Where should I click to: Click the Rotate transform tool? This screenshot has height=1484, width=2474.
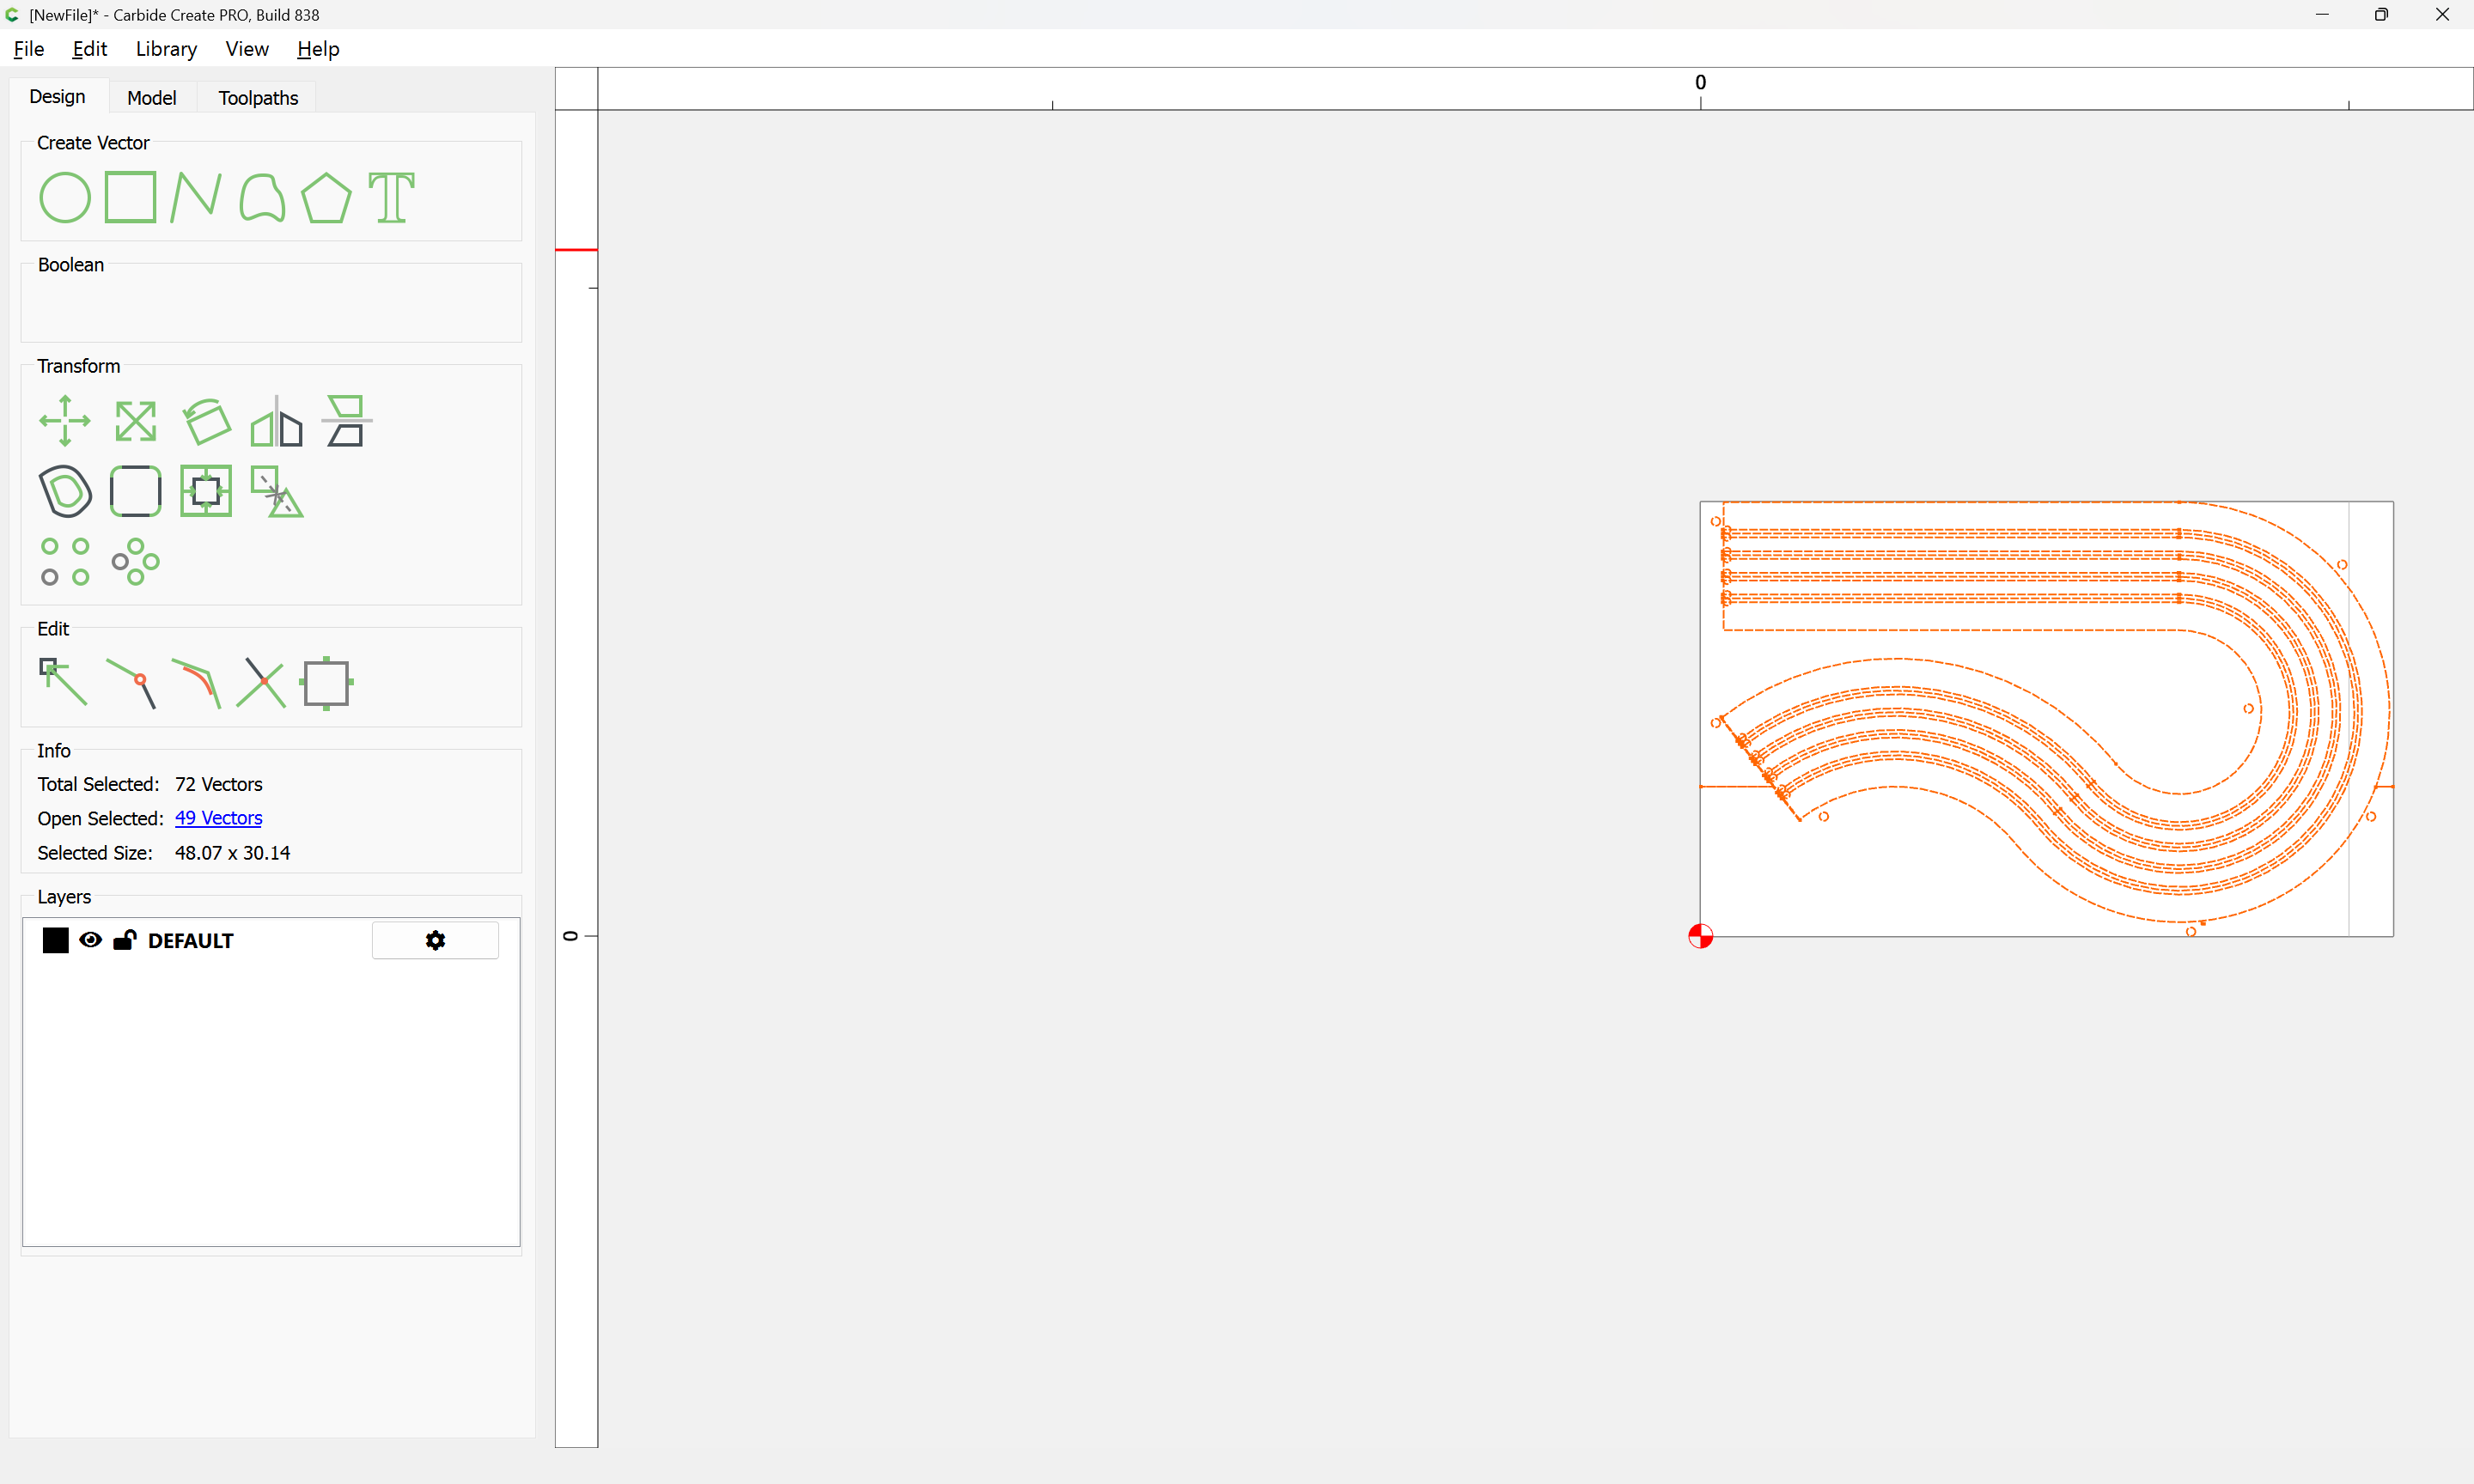point(207,421)
